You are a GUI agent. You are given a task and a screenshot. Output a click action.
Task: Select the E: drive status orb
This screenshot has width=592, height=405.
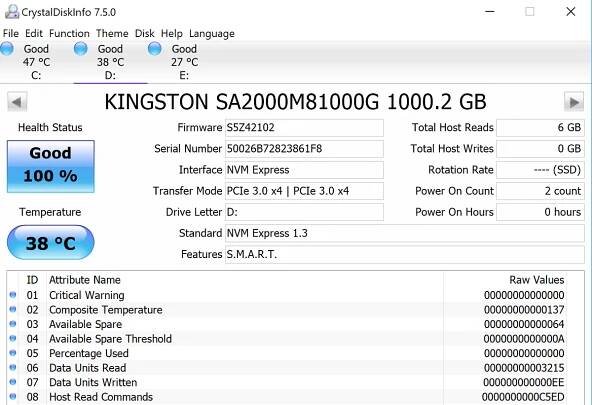click(x=154, y=49)
